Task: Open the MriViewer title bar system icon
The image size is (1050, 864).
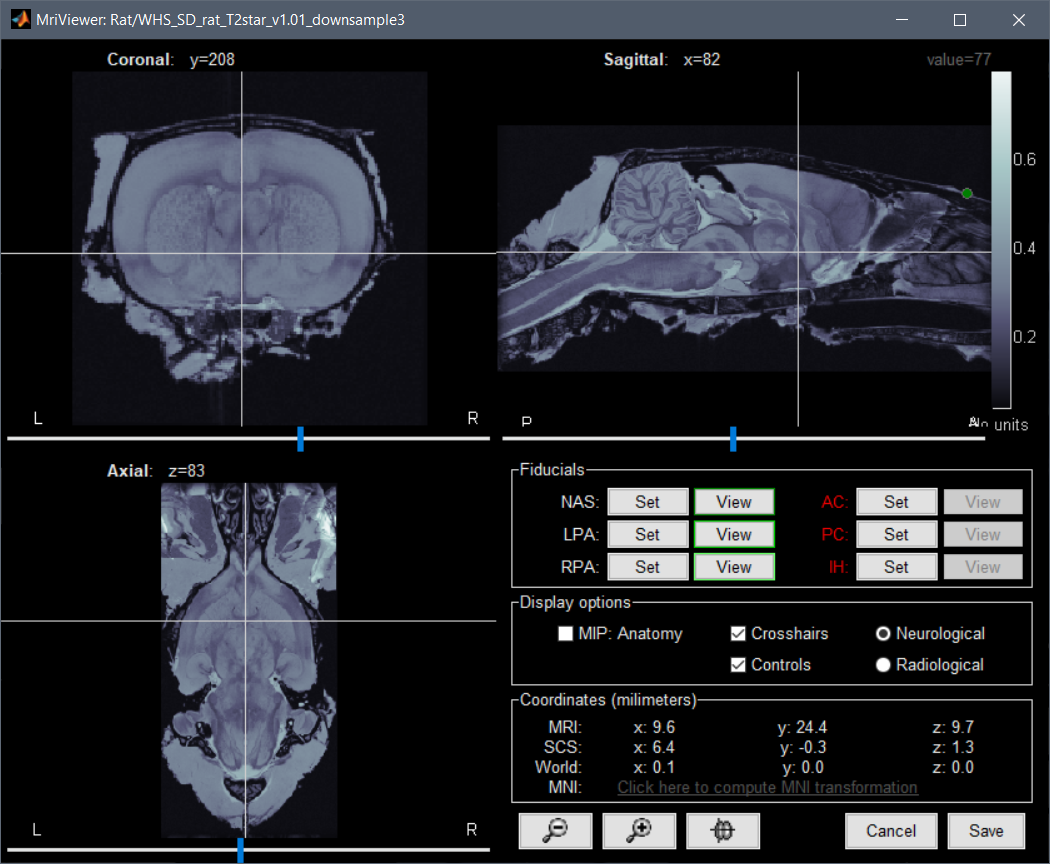Action: click(x=20, y=19)
